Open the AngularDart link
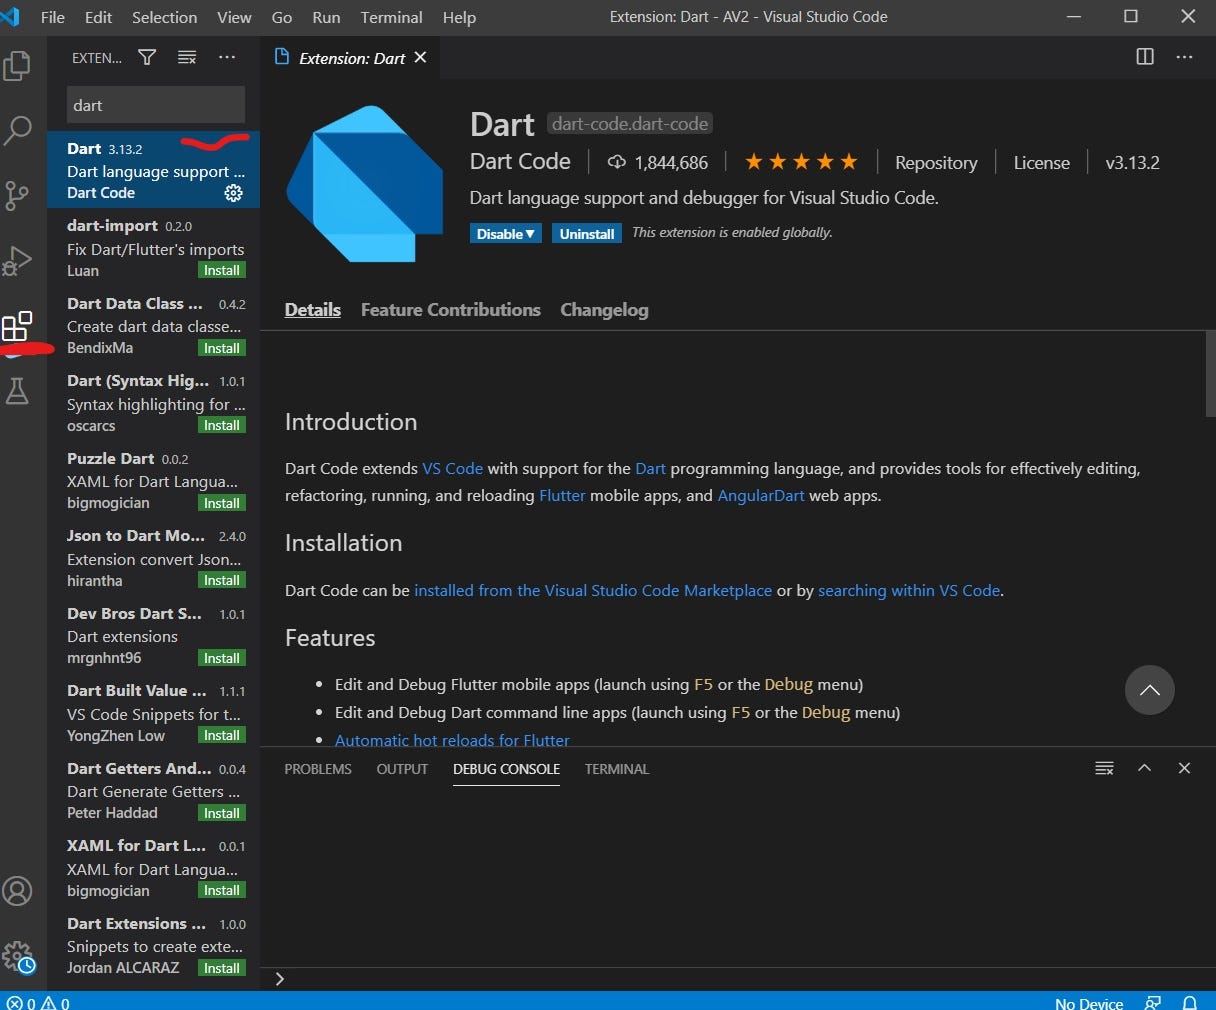Viewport: 1216px width, 1010px height. (761, 495)
